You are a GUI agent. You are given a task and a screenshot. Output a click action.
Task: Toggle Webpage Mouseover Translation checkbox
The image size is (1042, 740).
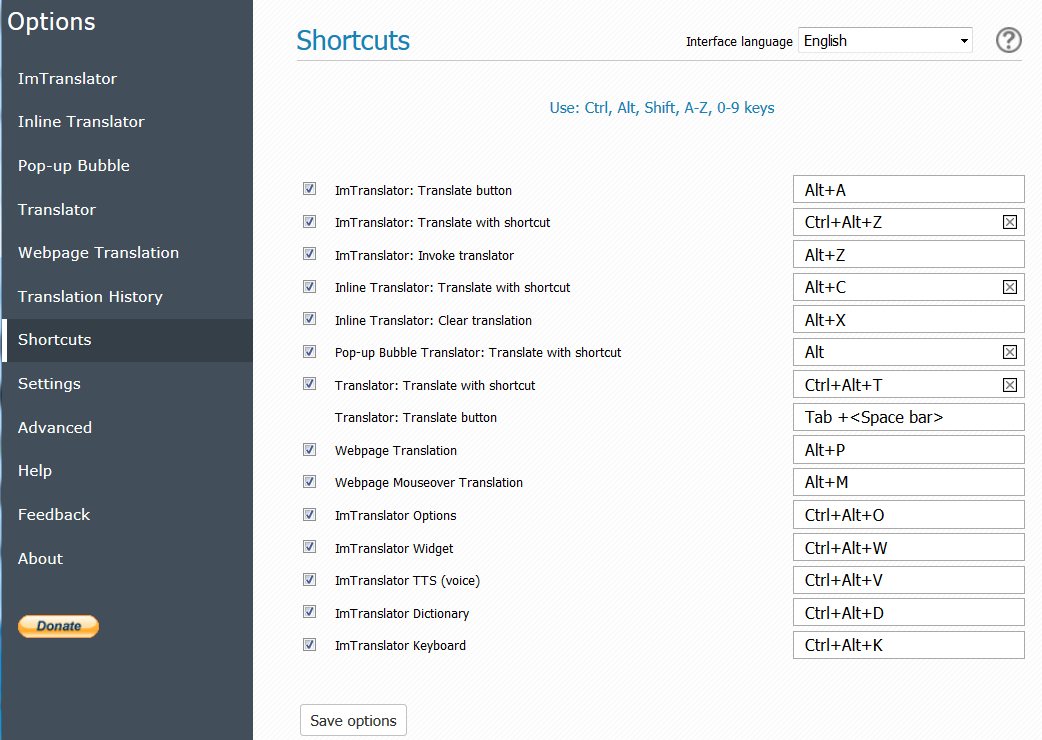(310, 482)
